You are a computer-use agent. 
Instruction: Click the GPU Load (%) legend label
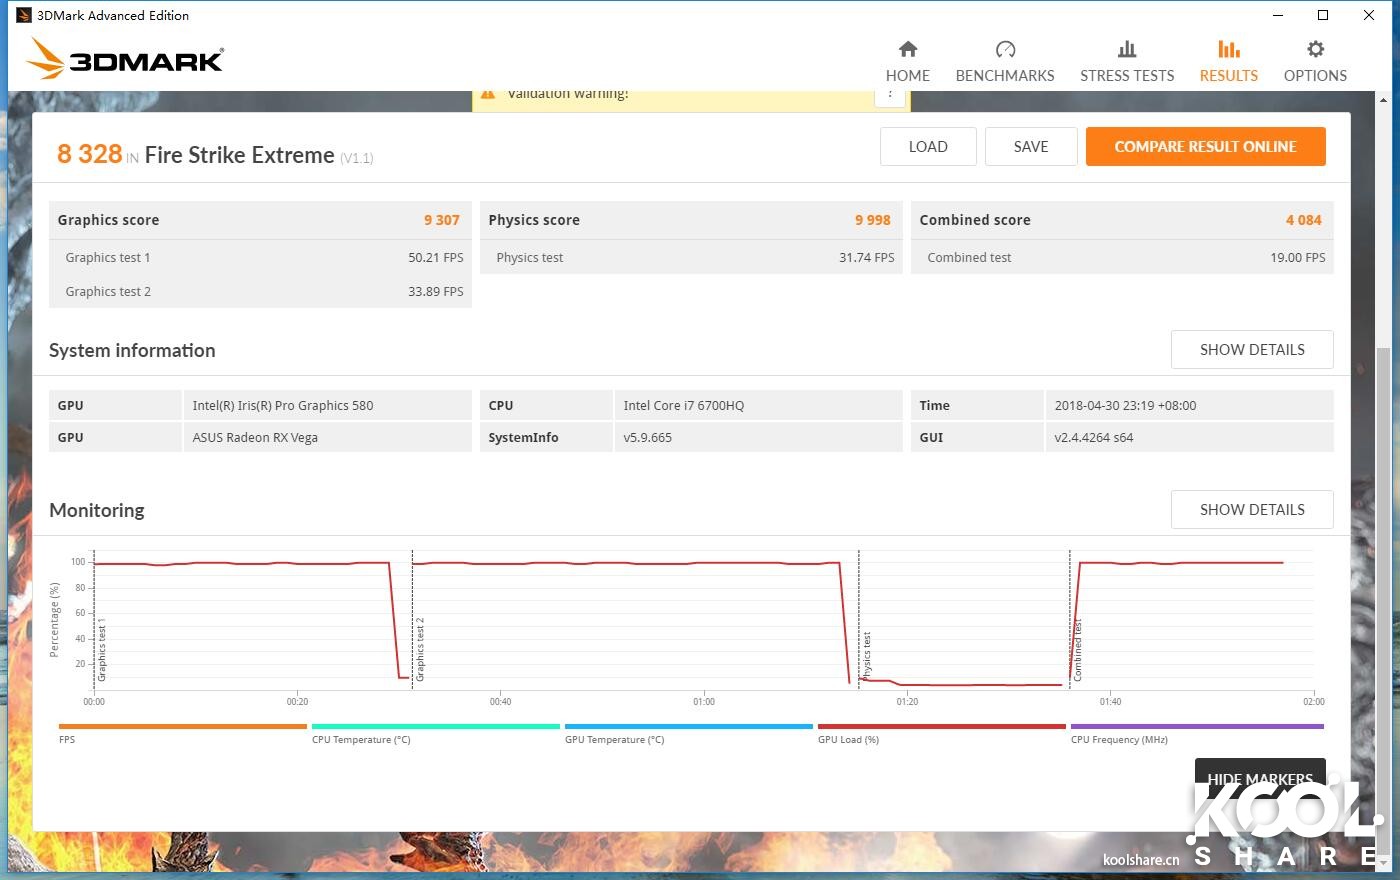pyautogui.click(x=848, y=740)
